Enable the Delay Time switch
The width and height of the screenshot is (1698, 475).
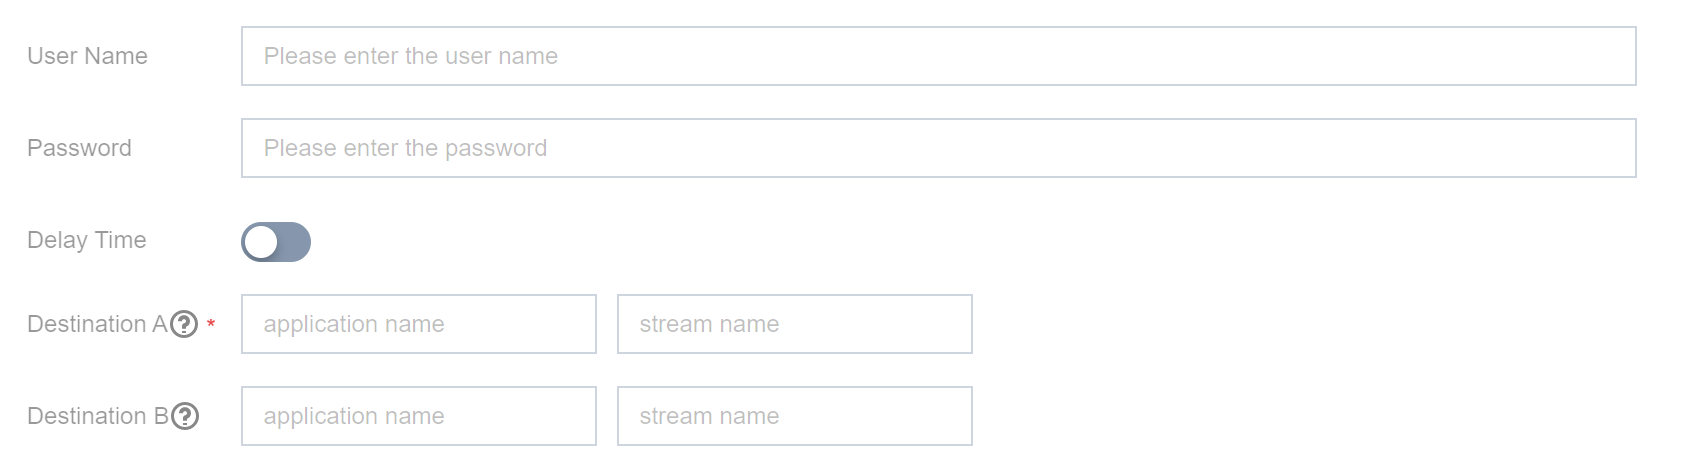276,242
